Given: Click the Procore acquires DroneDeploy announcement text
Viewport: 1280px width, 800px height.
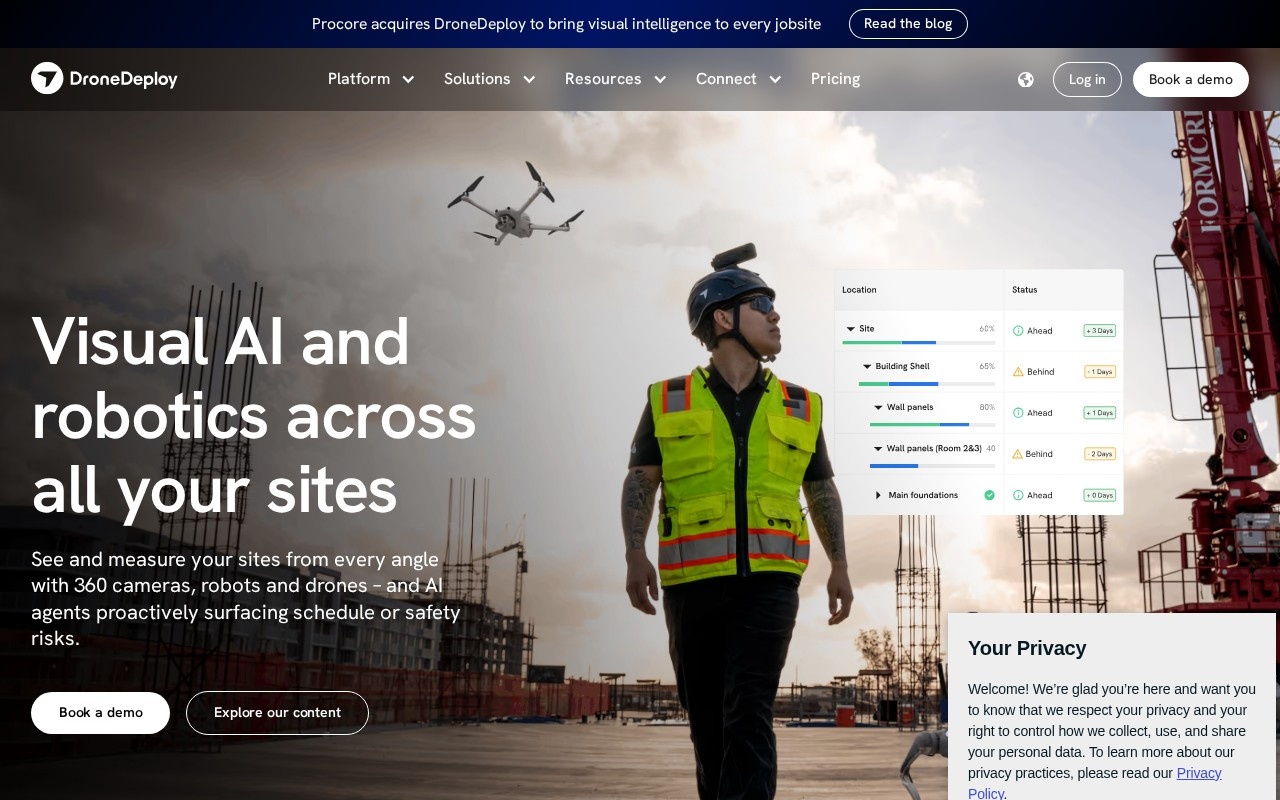Looking at the screenshot, I should (566, 24).
